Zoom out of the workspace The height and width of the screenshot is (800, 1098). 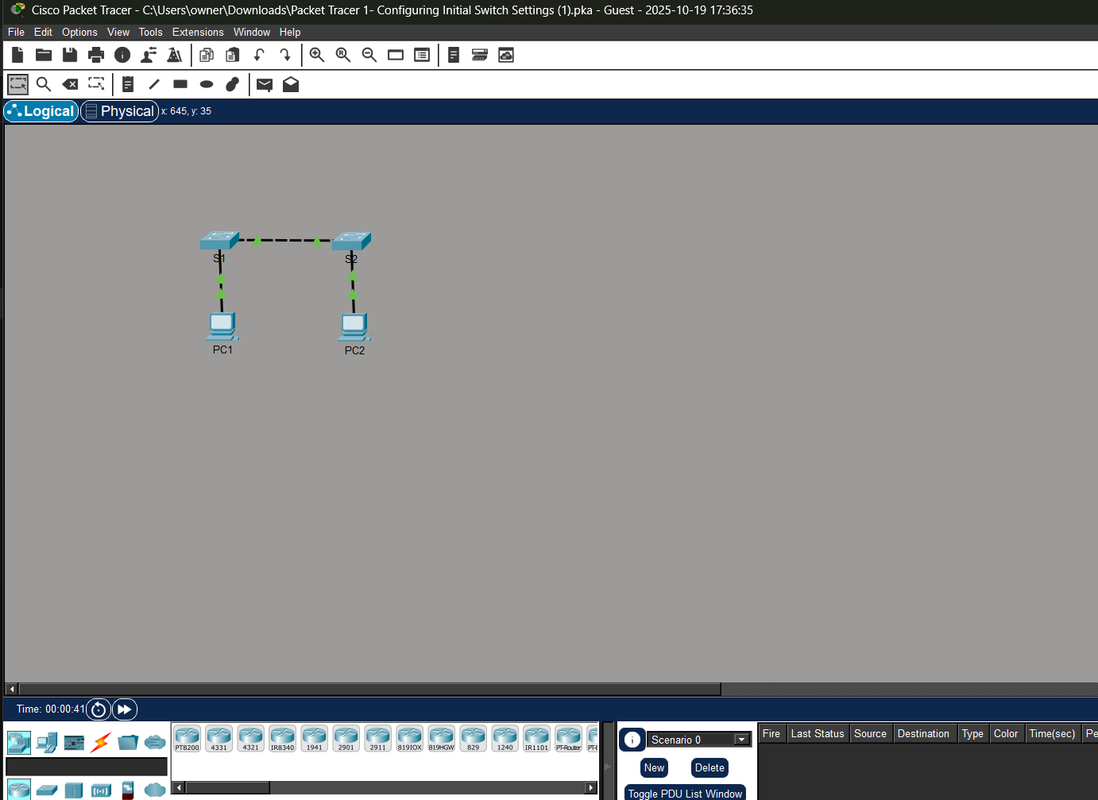tap(369, 55)
